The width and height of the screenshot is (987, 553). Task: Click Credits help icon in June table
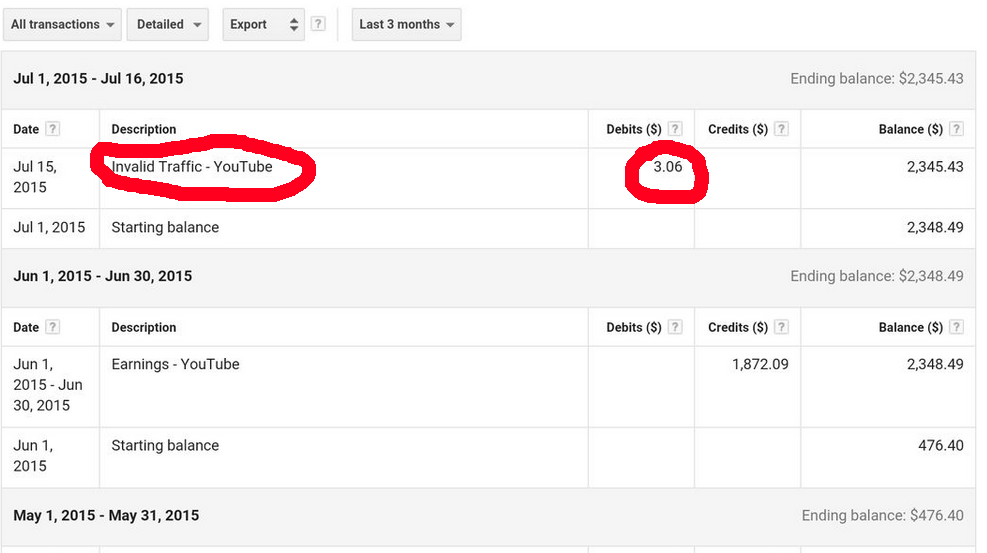pos(781,327)
